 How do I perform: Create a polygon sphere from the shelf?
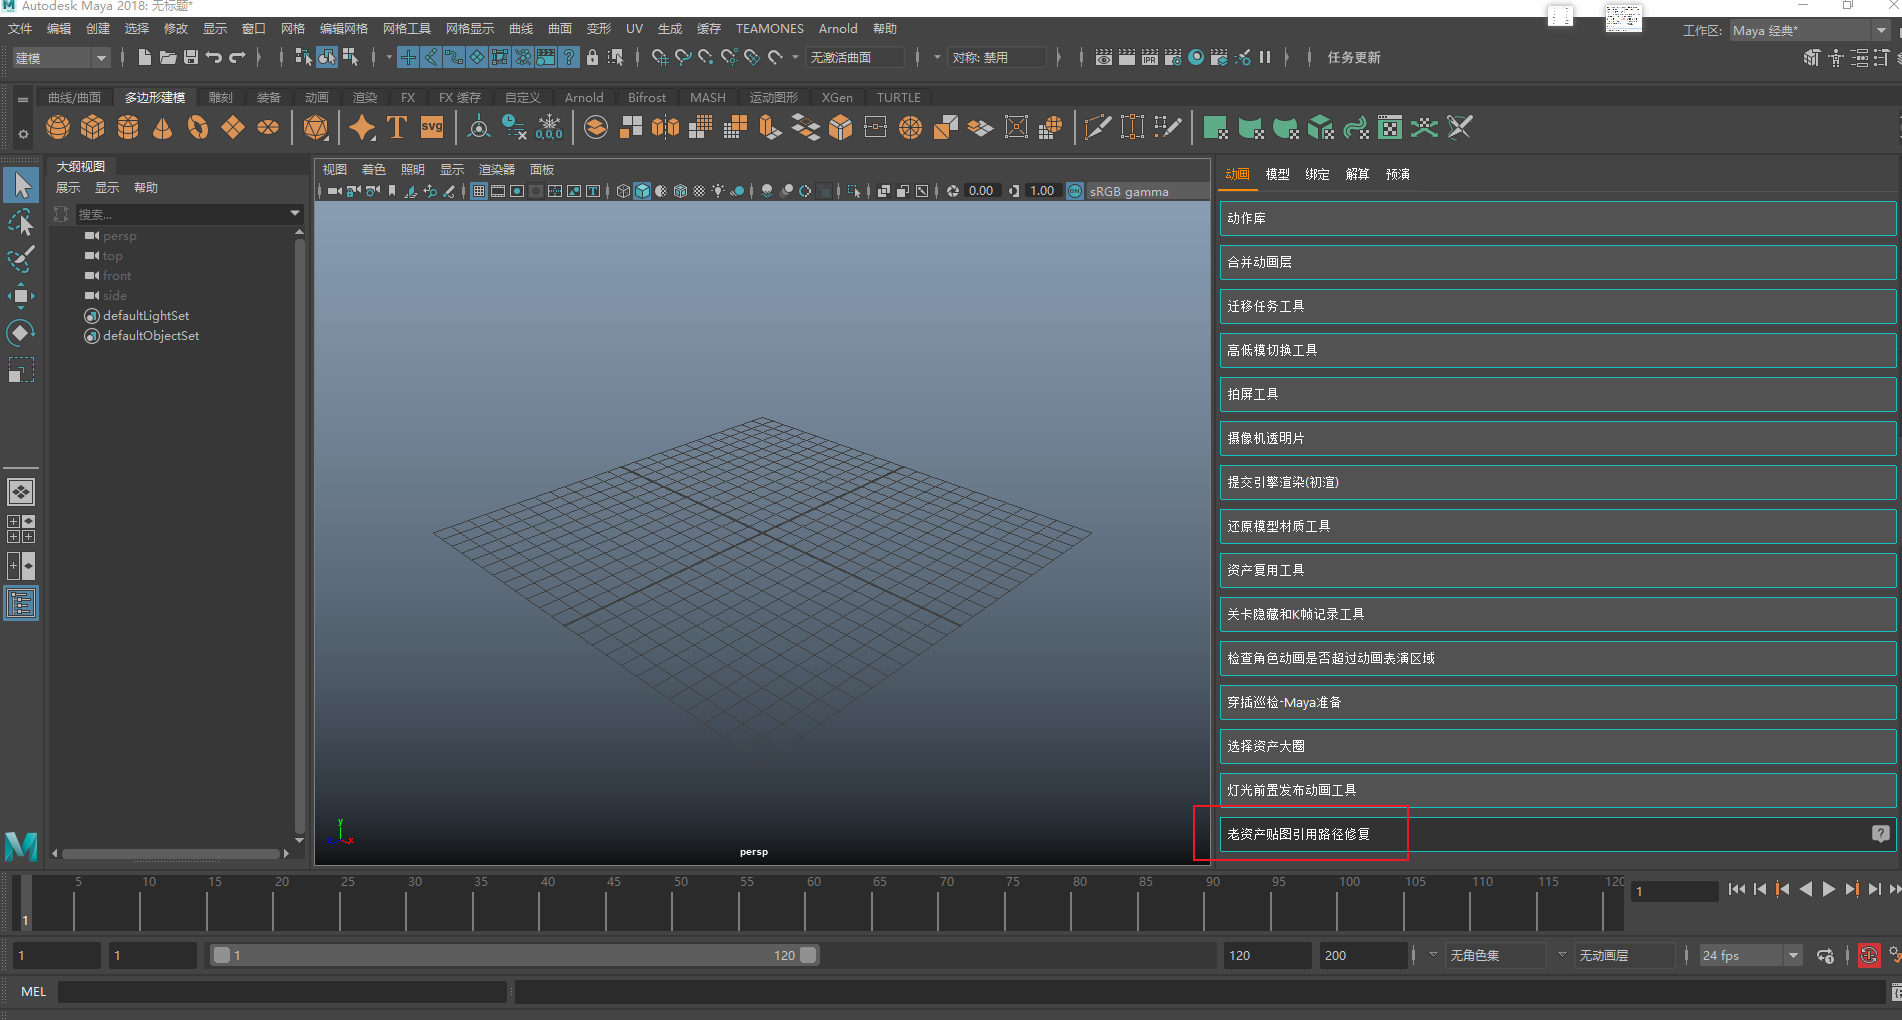coord(58,128)
